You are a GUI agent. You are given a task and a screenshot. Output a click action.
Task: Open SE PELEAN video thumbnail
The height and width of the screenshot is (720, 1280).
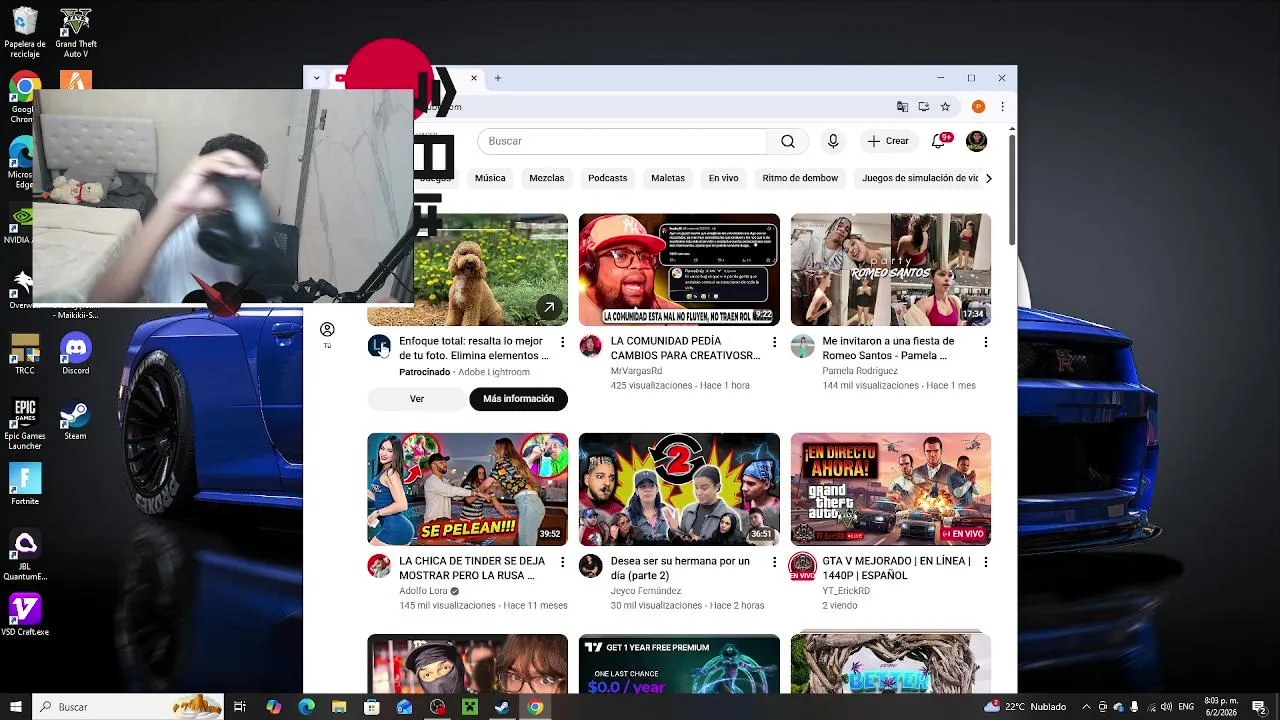coord(467,489)
